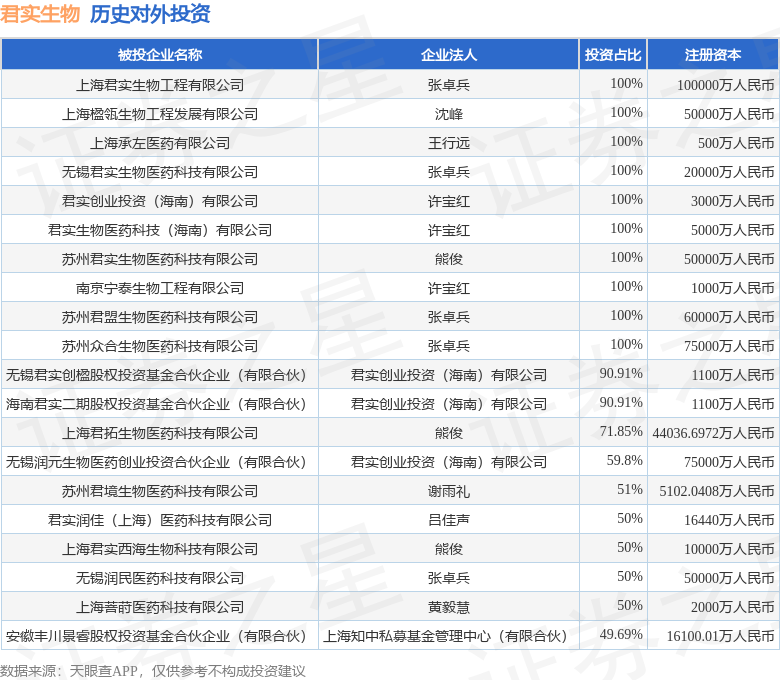Click 500万人民币 registered capital
The width and height of the screenshot is (780, 680).
click(x=736, y=143)
